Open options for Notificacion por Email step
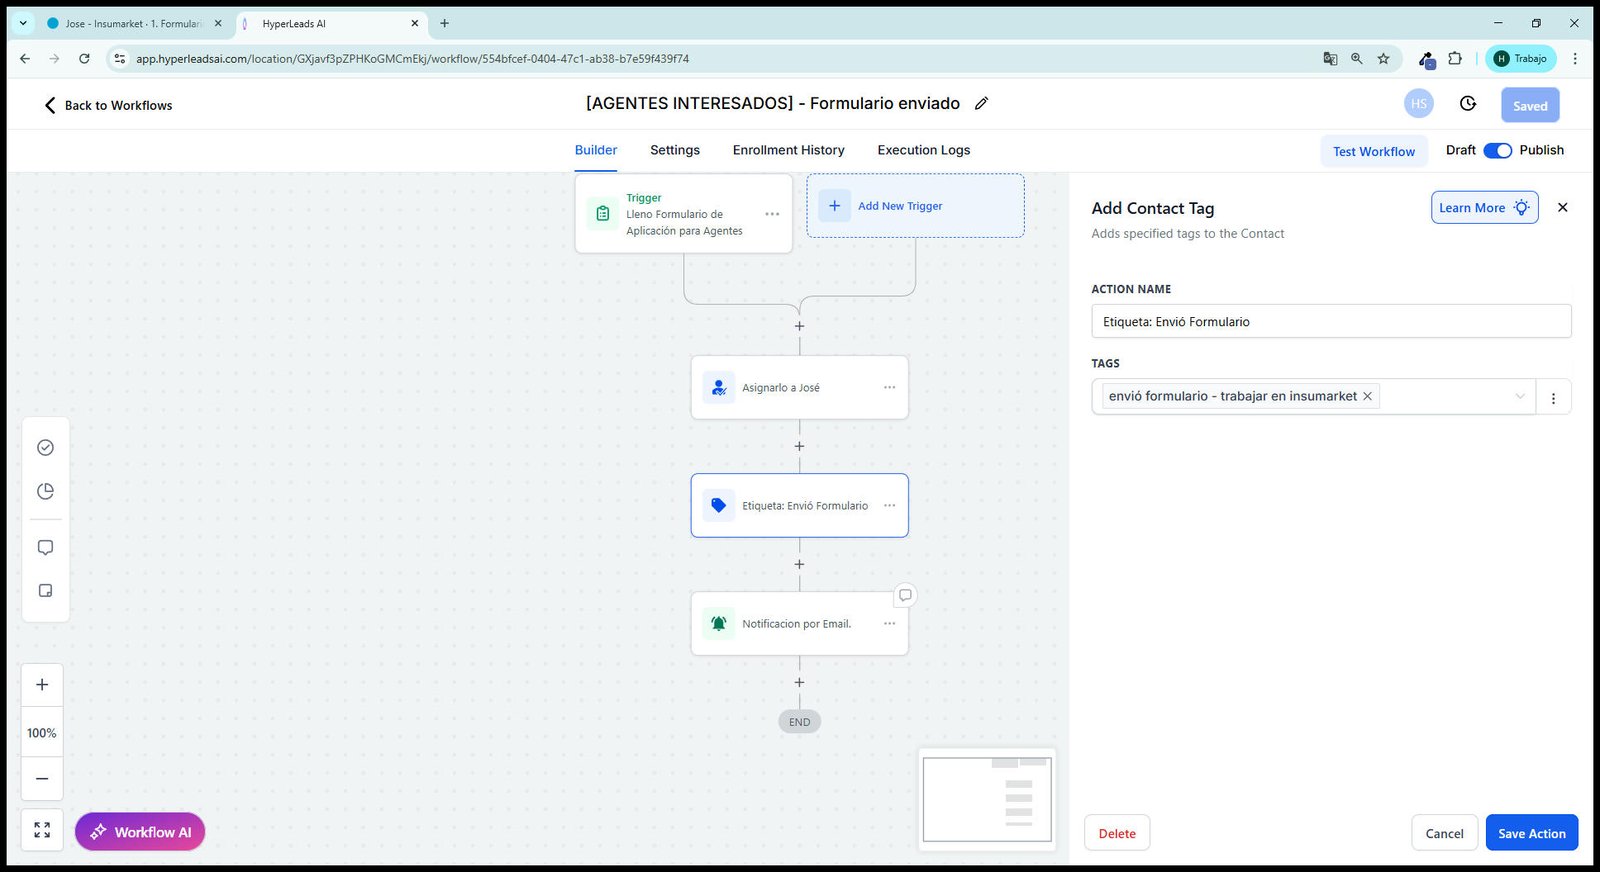The width and height of the screenshot is (1600, 872). (889, 623)
